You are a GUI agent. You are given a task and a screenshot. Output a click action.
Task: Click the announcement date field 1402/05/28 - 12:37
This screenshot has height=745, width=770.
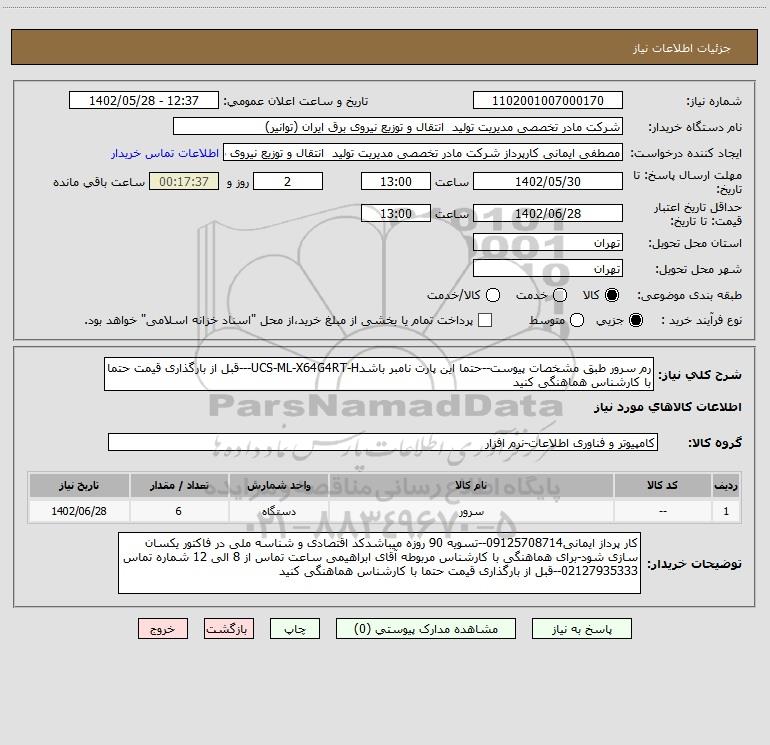click(x=144, y=101)
